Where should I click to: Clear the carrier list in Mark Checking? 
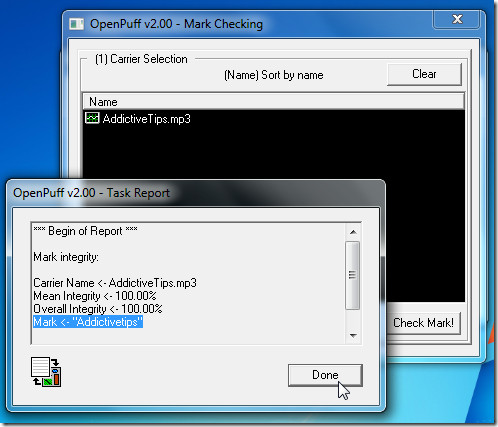(424, 74)
